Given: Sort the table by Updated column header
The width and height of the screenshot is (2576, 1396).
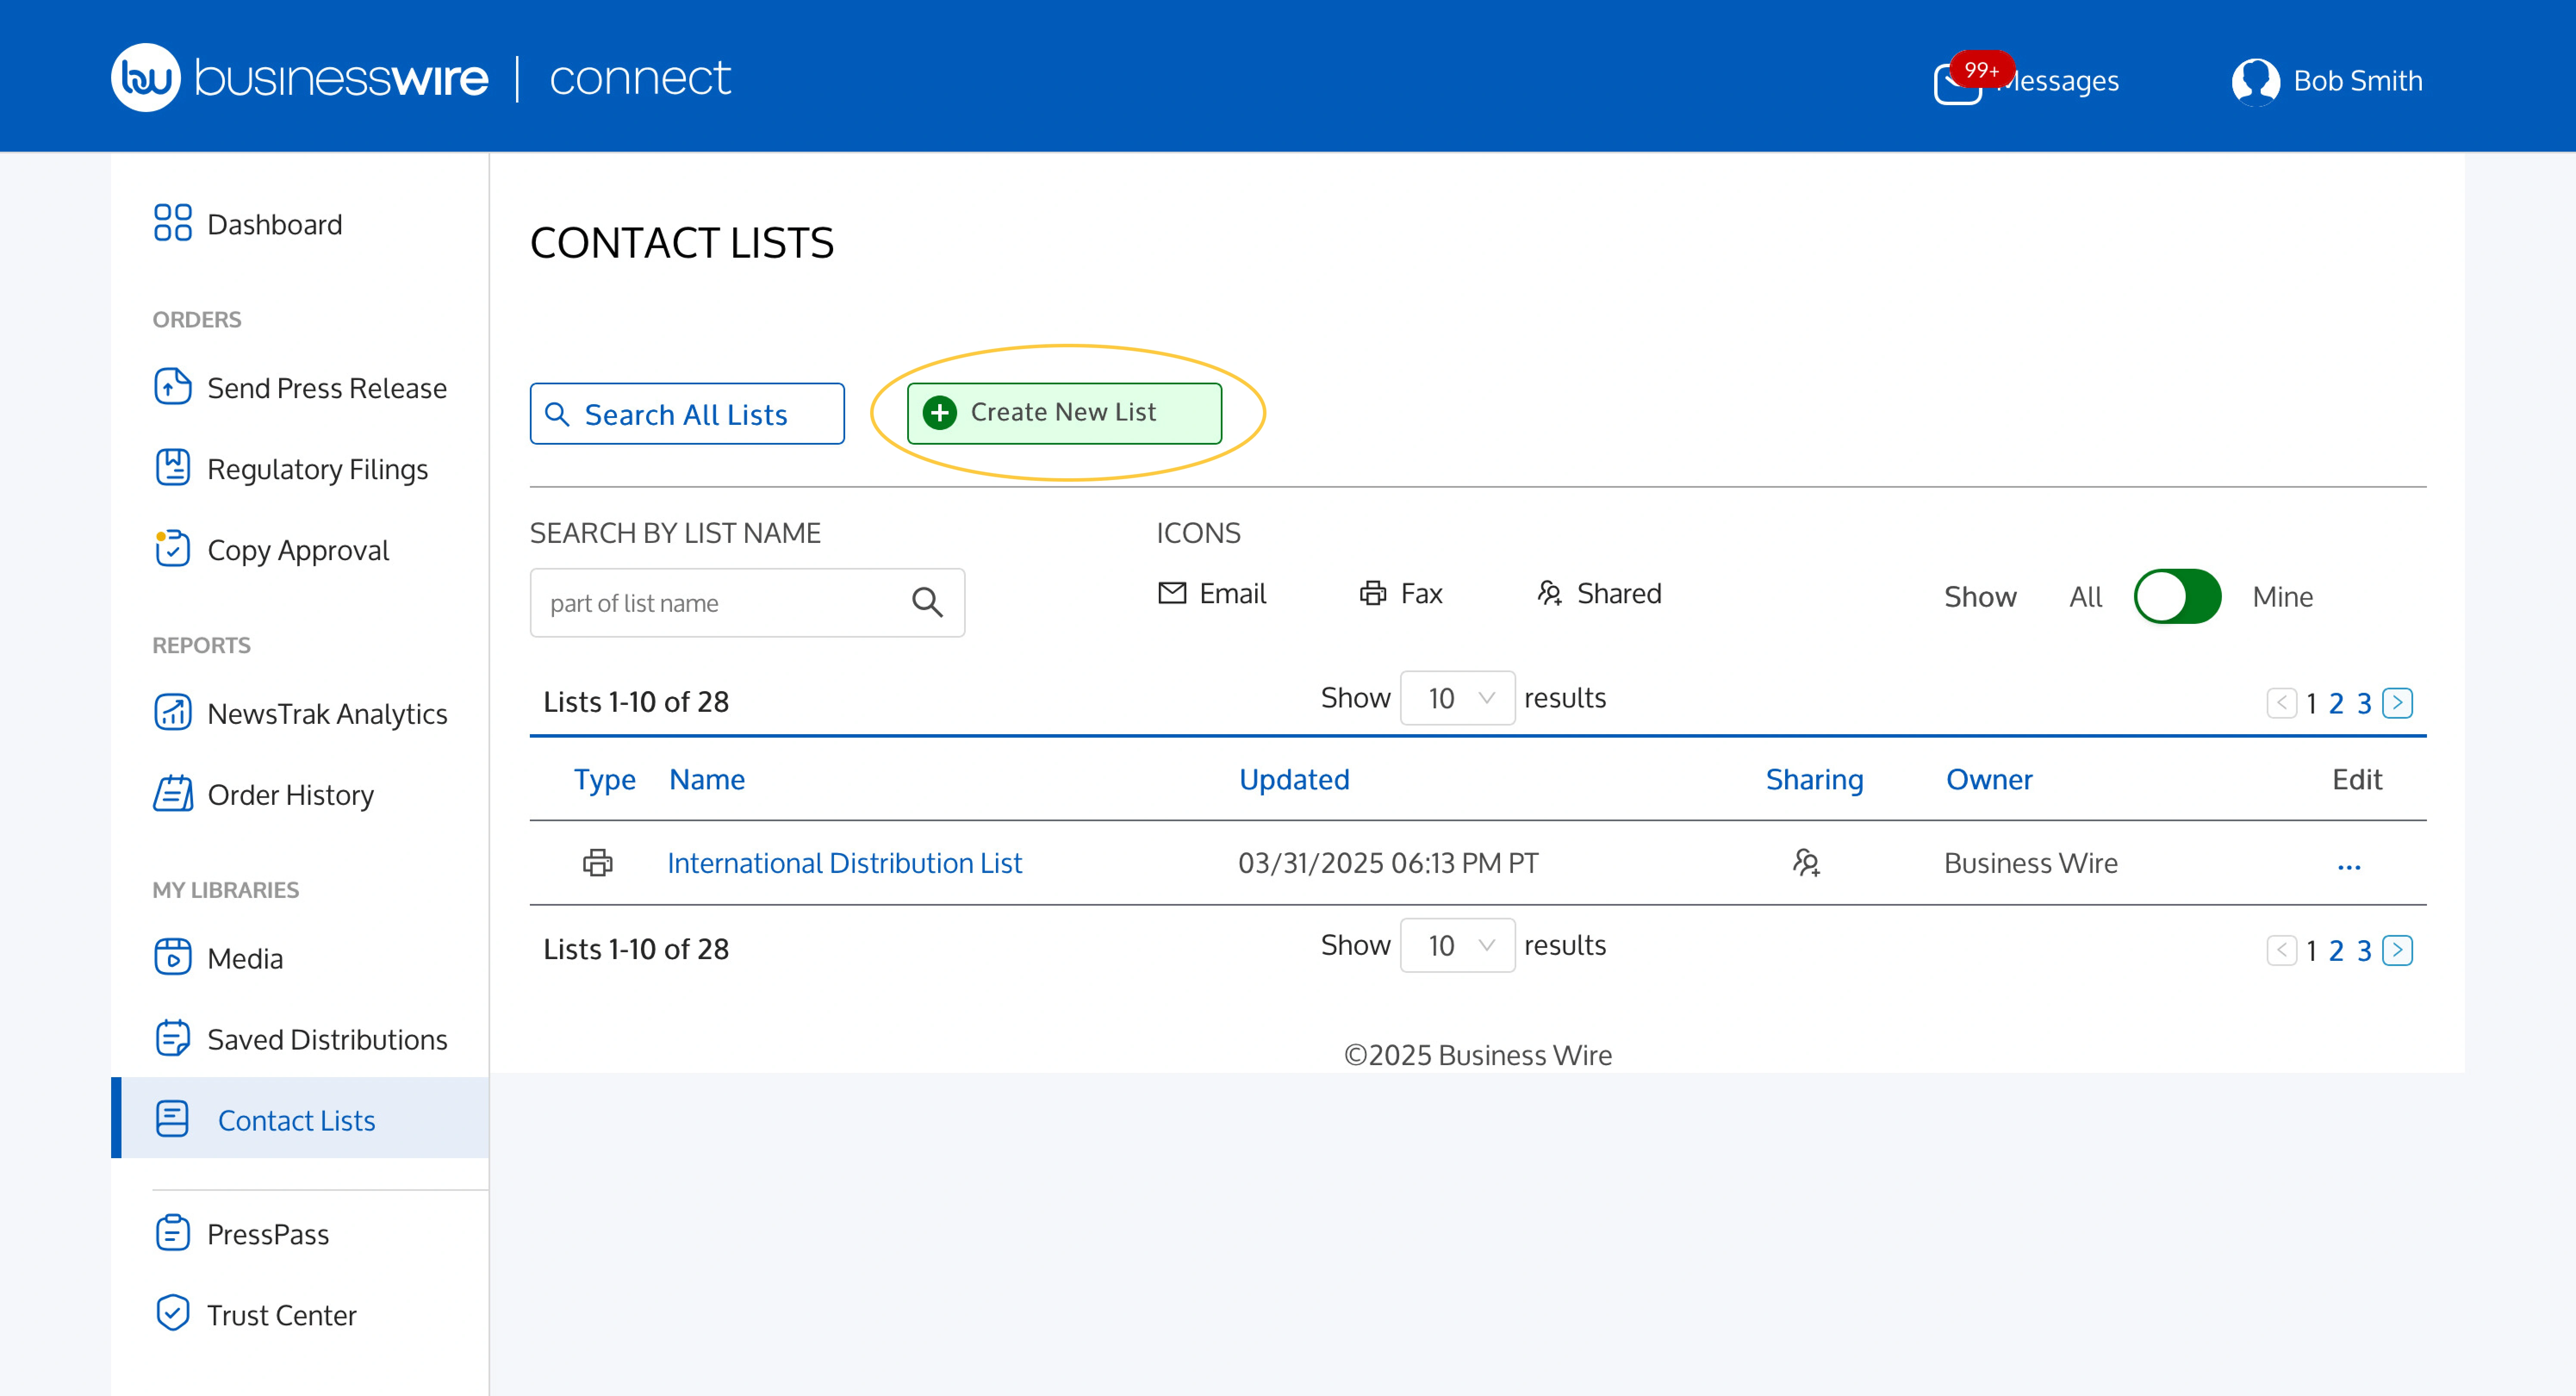Looking at the screenshot, I should tap(1294, 779).
